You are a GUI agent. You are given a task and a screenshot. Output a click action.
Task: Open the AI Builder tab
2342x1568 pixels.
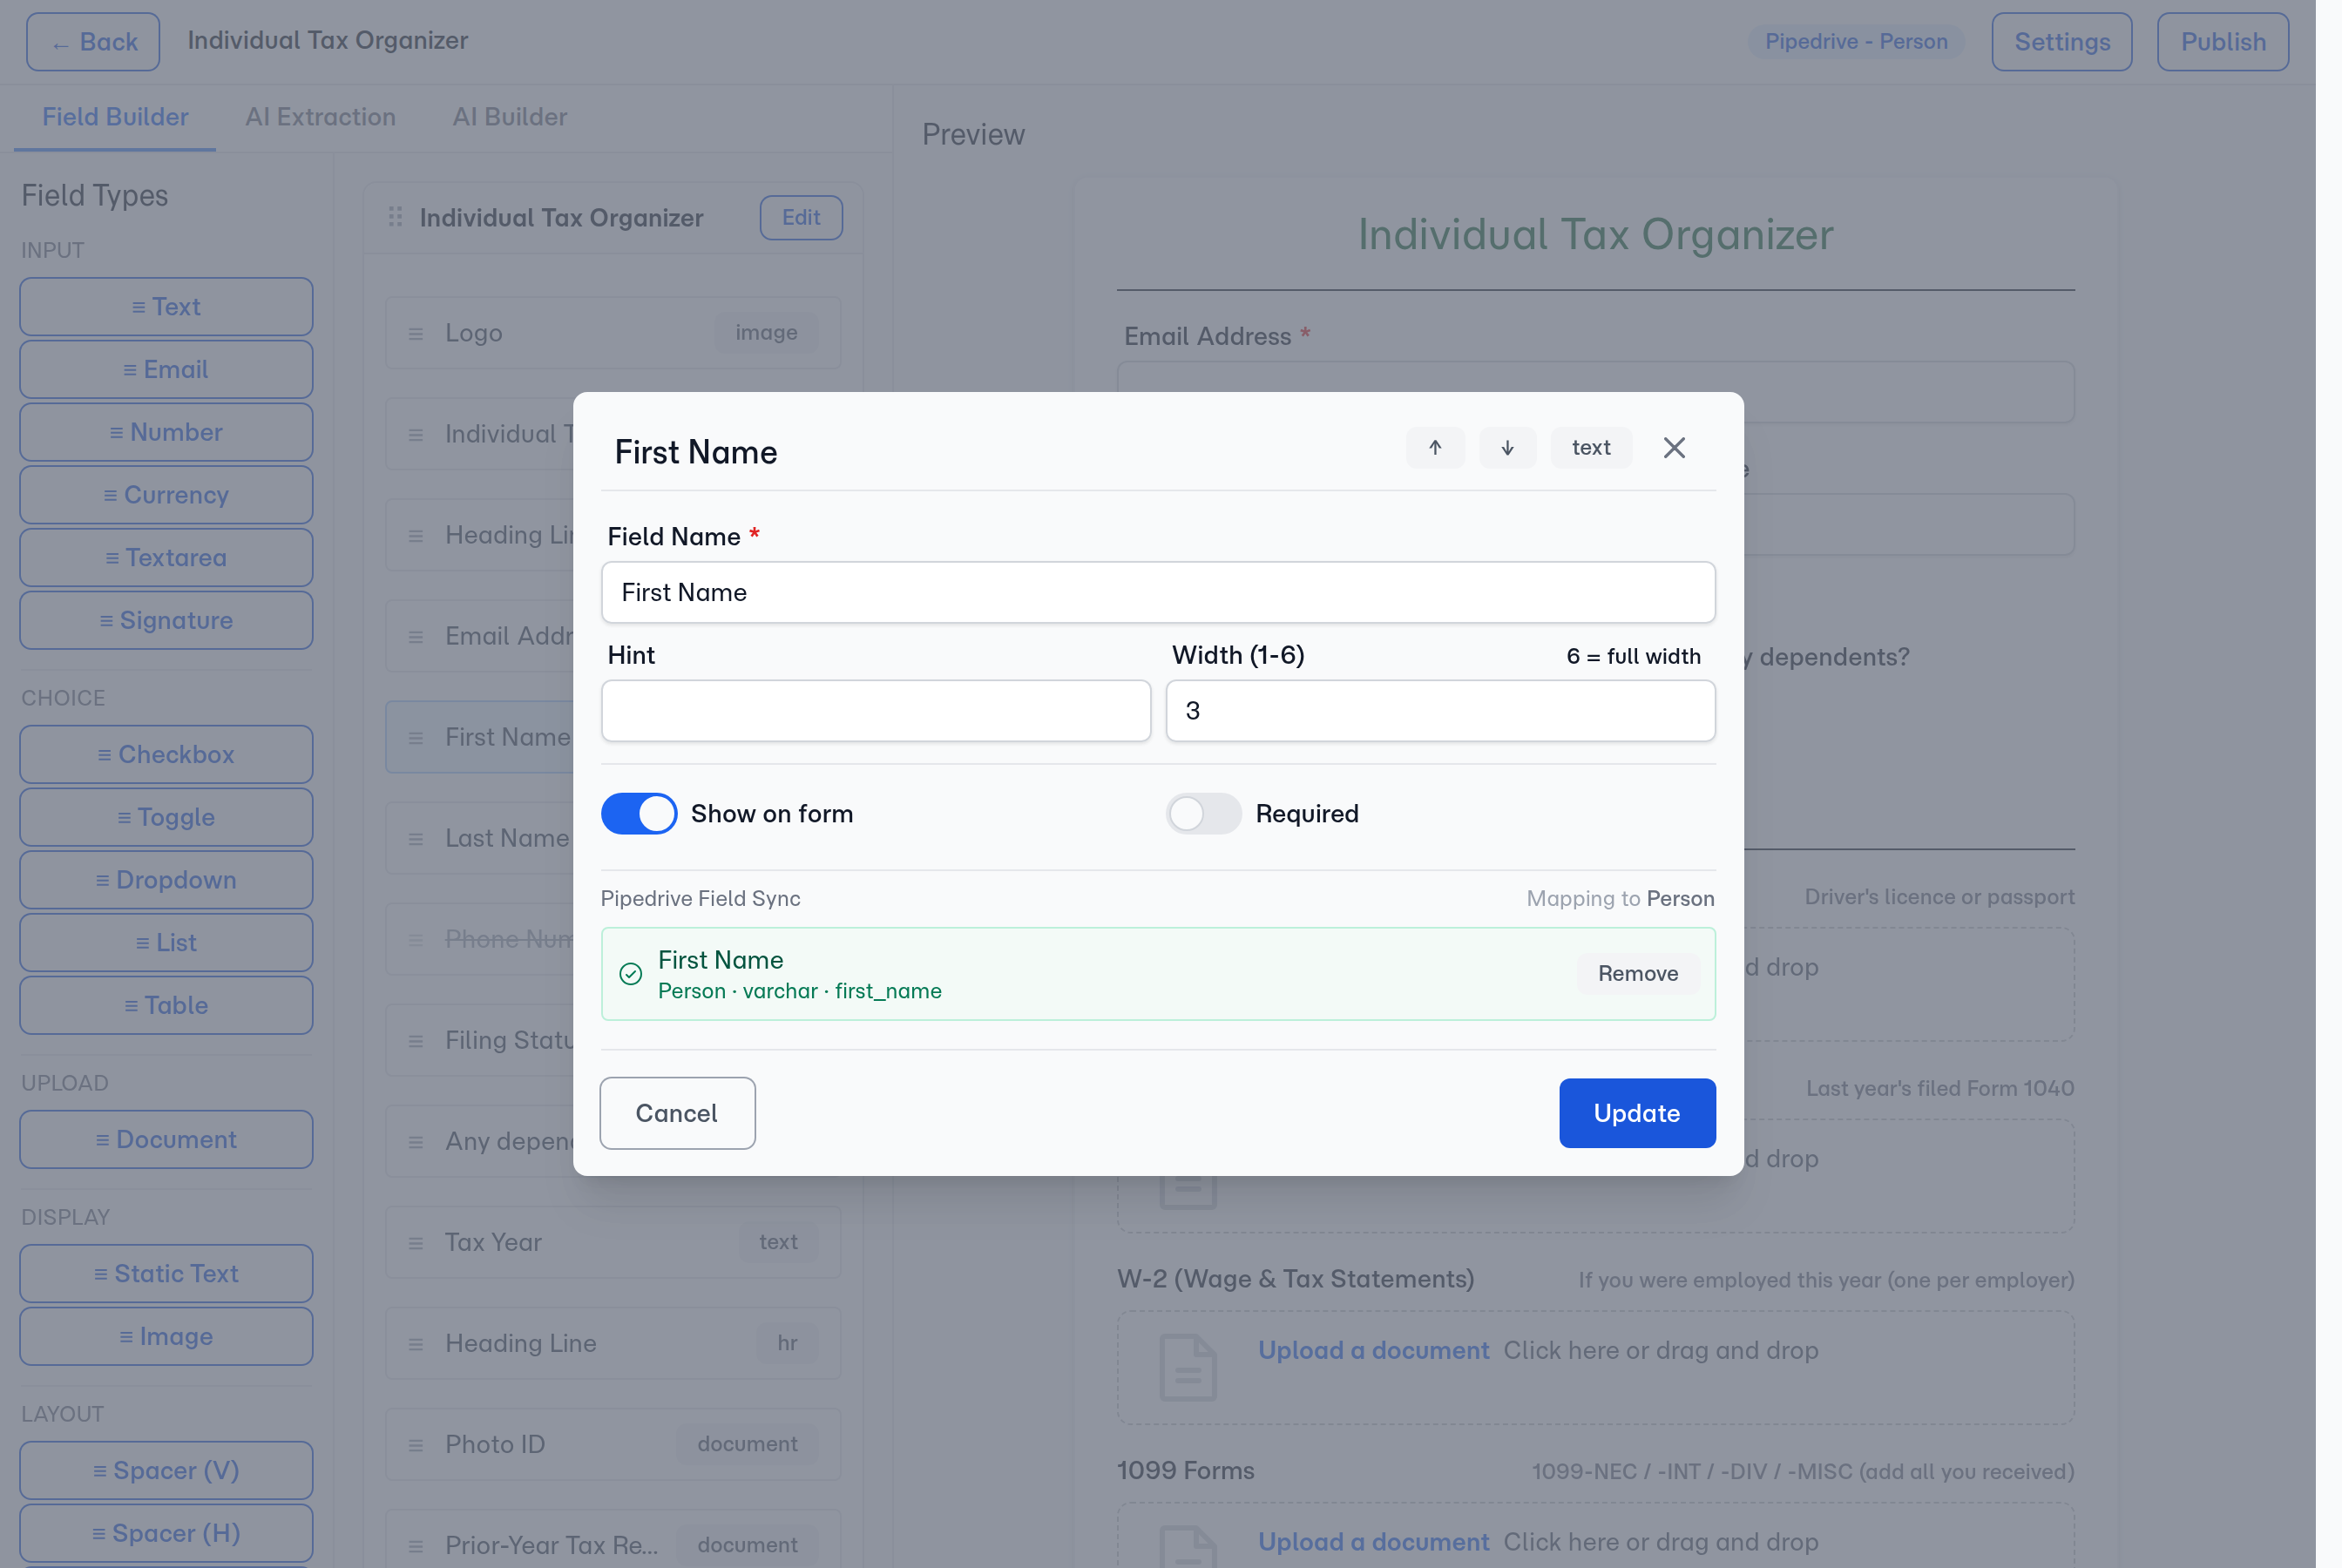509,117
